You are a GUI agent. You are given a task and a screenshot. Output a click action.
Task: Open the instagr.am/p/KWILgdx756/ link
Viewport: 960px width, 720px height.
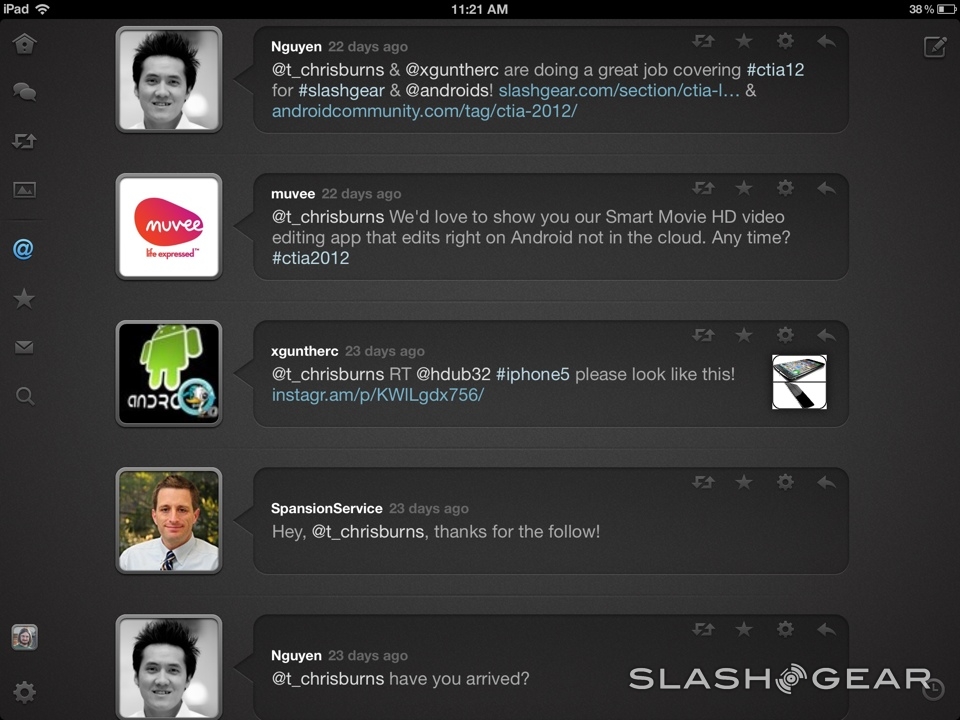(x=377, y=395)
